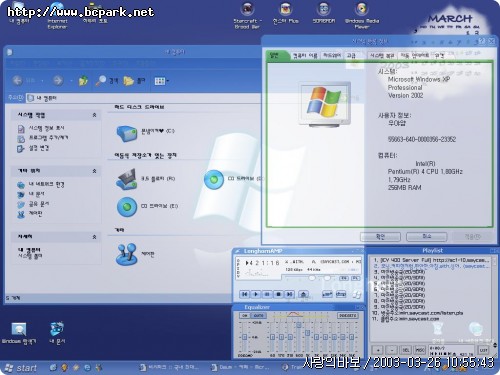Toggle the EQ window button in LonghornAMP
This screenshot has height=375, width=500.
(343, 278)
